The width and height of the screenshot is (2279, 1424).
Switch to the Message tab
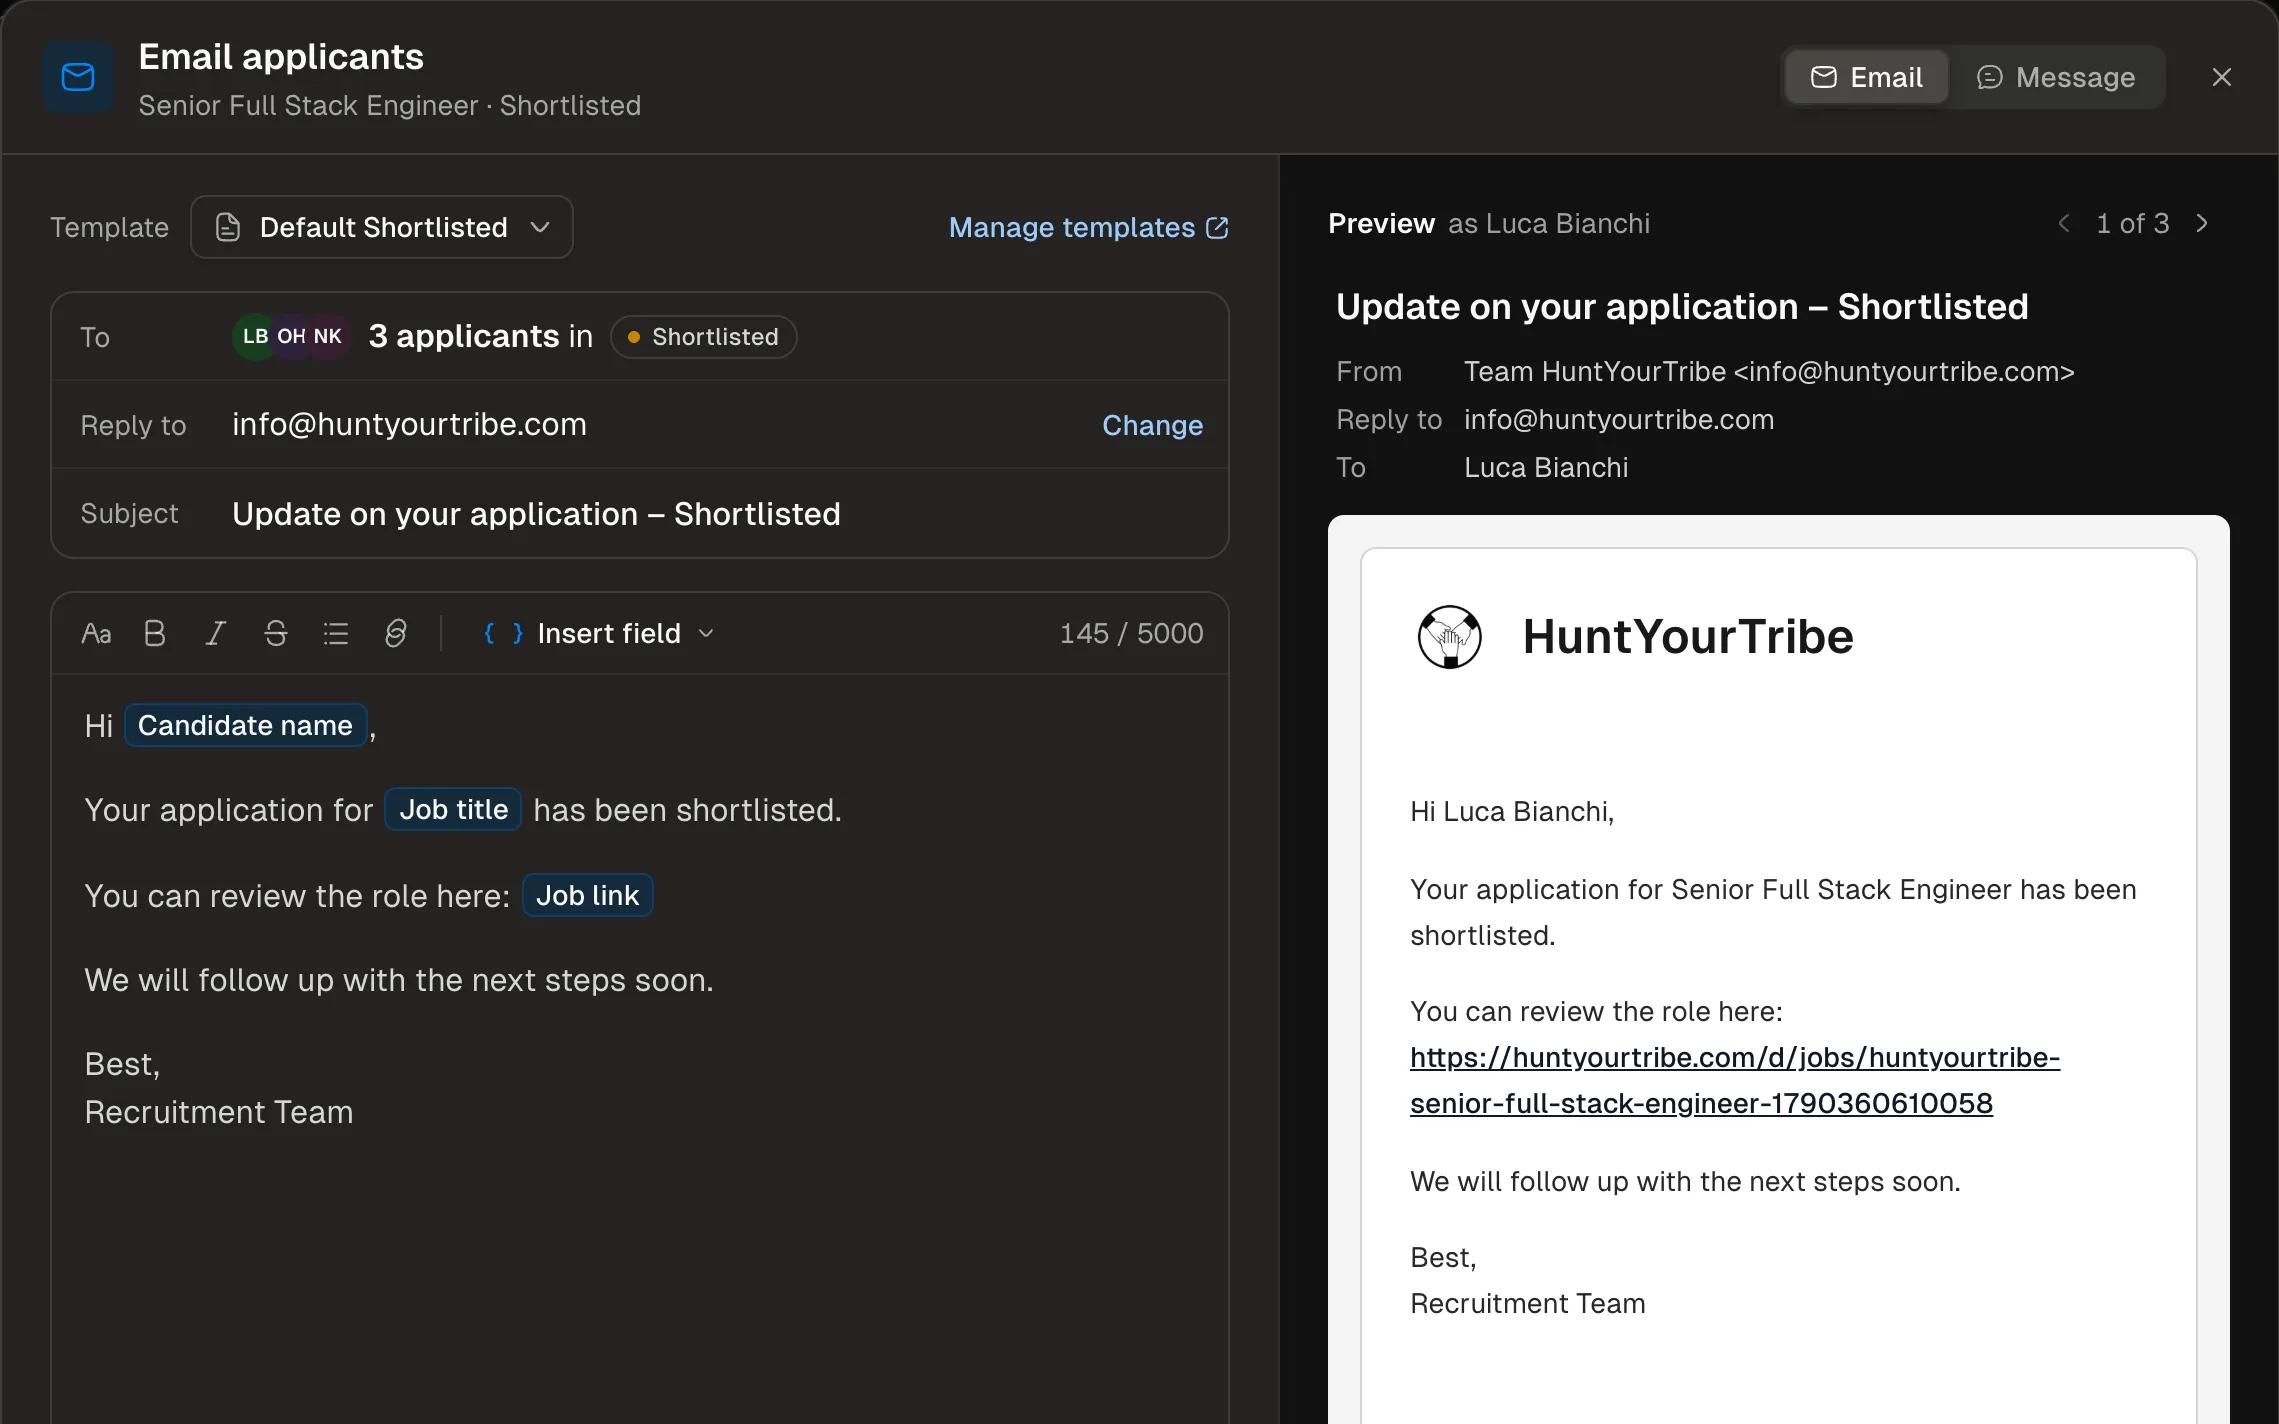tap(2056, 77)
